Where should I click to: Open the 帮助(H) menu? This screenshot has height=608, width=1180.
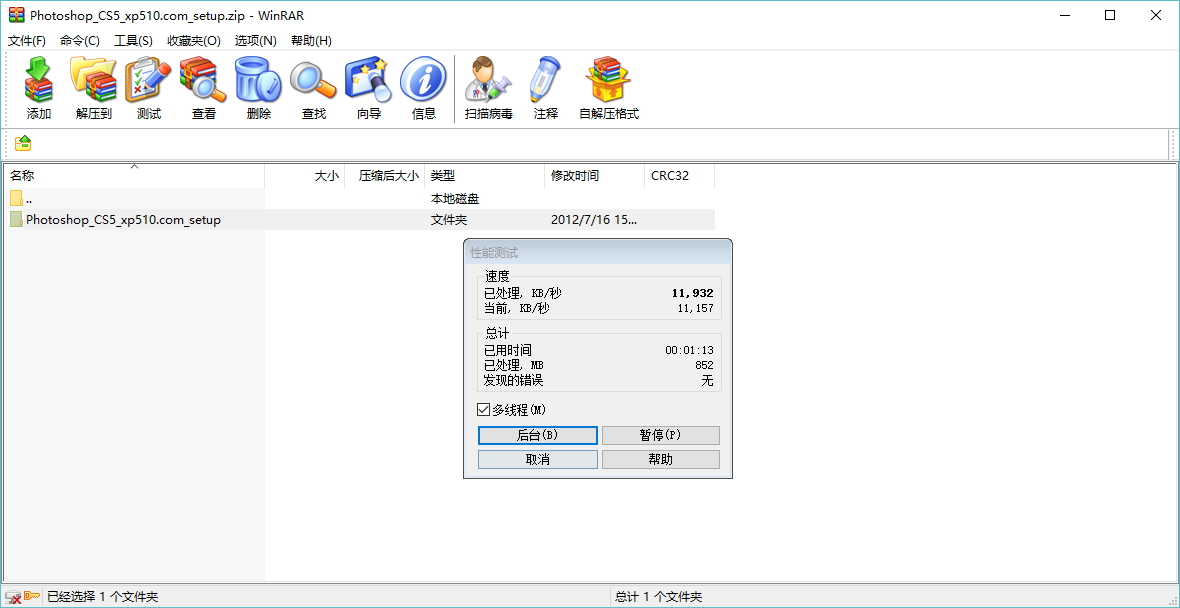click(x=312, y=41)
